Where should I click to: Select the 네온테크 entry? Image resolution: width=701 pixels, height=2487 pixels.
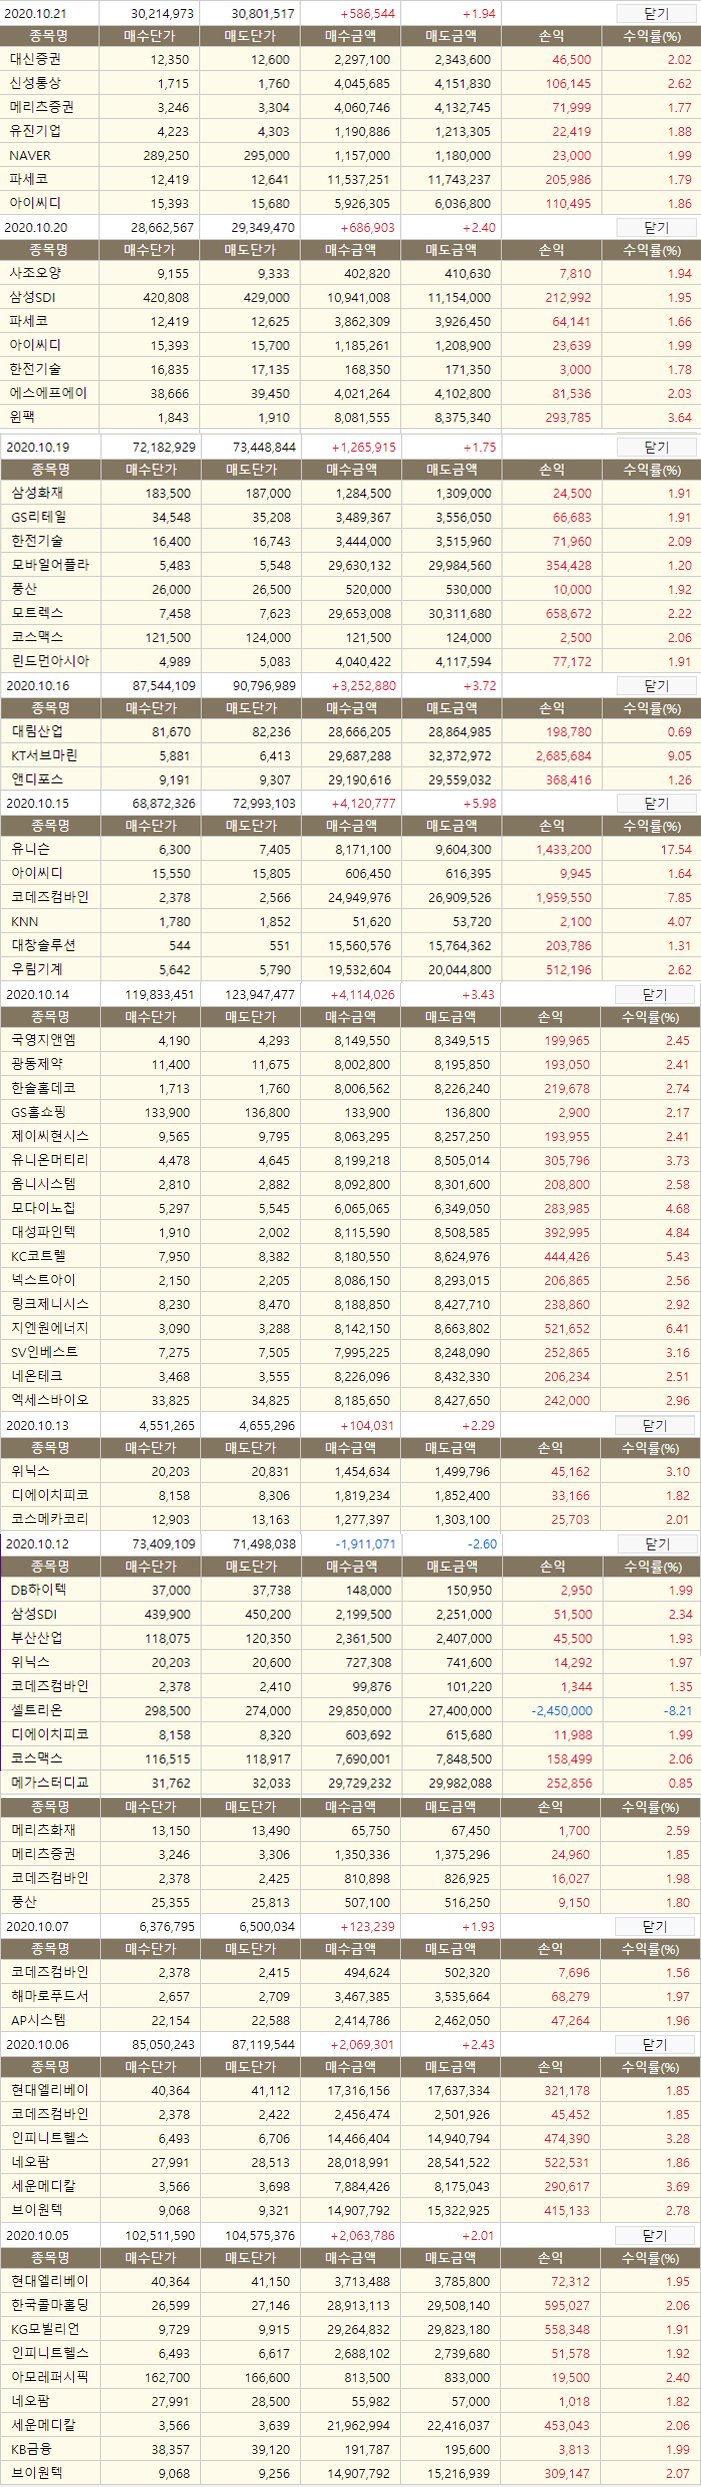point(350,1376)
